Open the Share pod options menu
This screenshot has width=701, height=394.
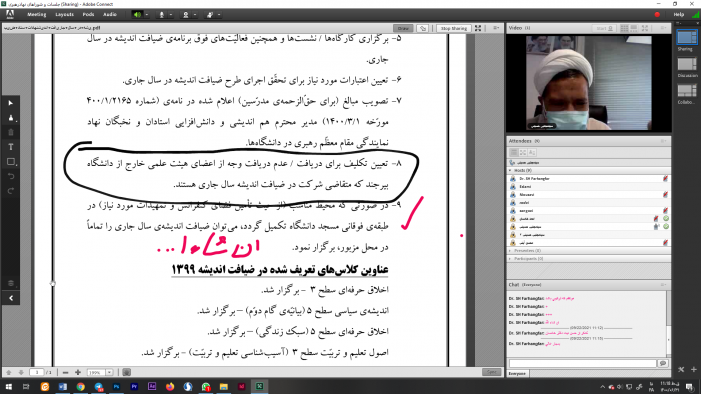[496, 28]
